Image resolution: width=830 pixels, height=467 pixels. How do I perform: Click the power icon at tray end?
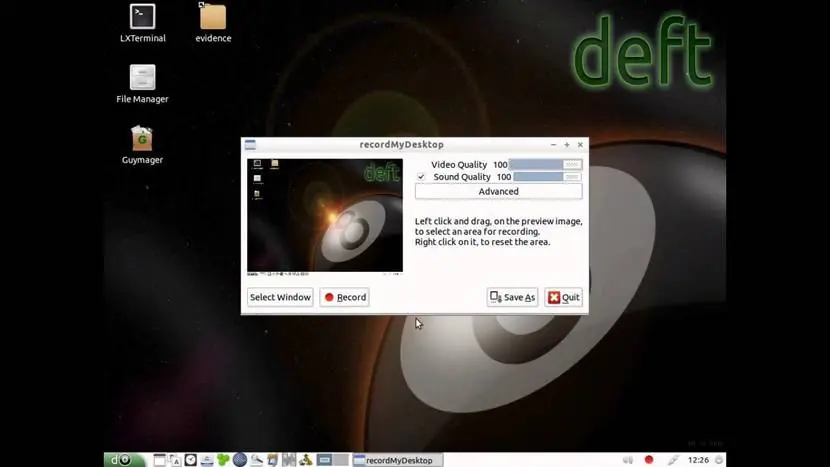(719, 460)
